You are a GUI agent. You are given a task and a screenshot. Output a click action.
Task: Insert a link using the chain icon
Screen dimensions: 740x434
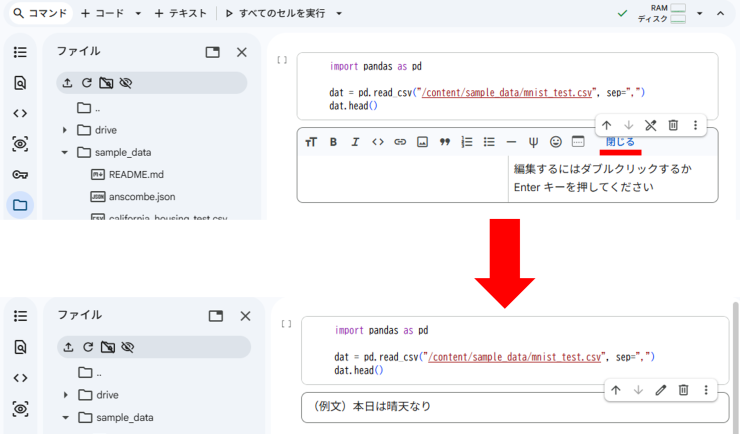[x=400, y=142]
